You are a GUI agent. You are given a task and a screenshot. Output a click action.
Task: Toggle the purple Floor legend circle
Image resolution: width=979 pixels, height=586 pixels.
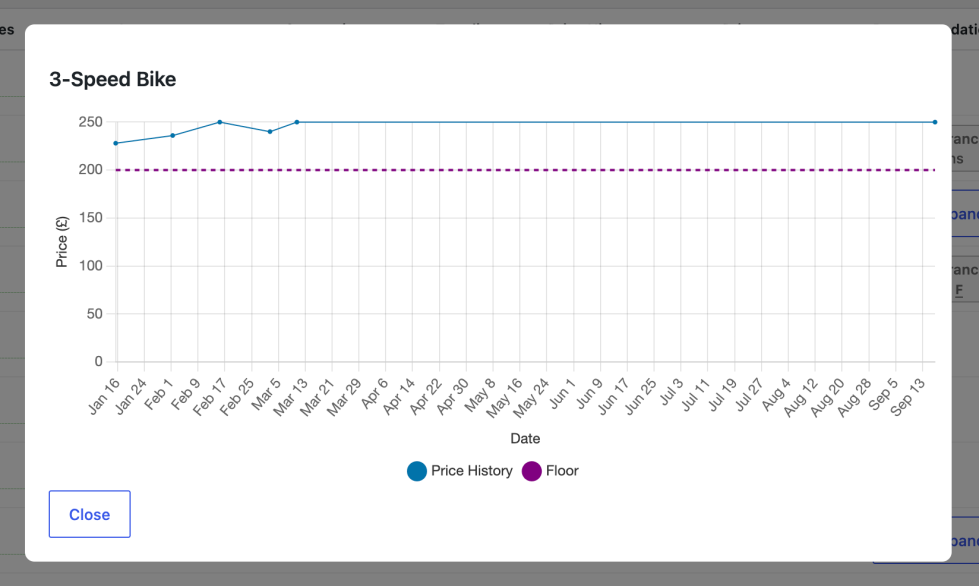pyautogui.click(x=531, y=471)
